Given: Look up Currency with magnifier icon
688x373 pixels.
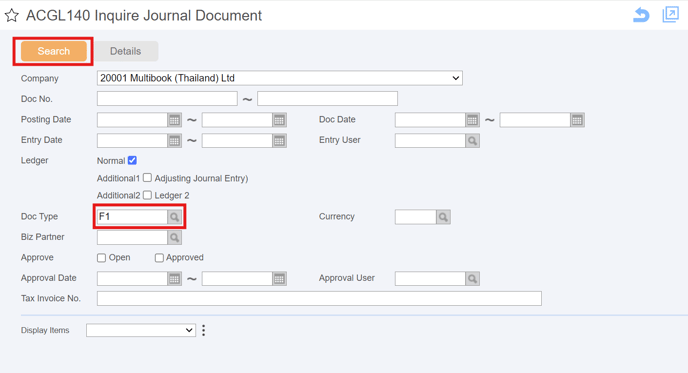Looking at the screenshot, I should click(x=444, y=217).
